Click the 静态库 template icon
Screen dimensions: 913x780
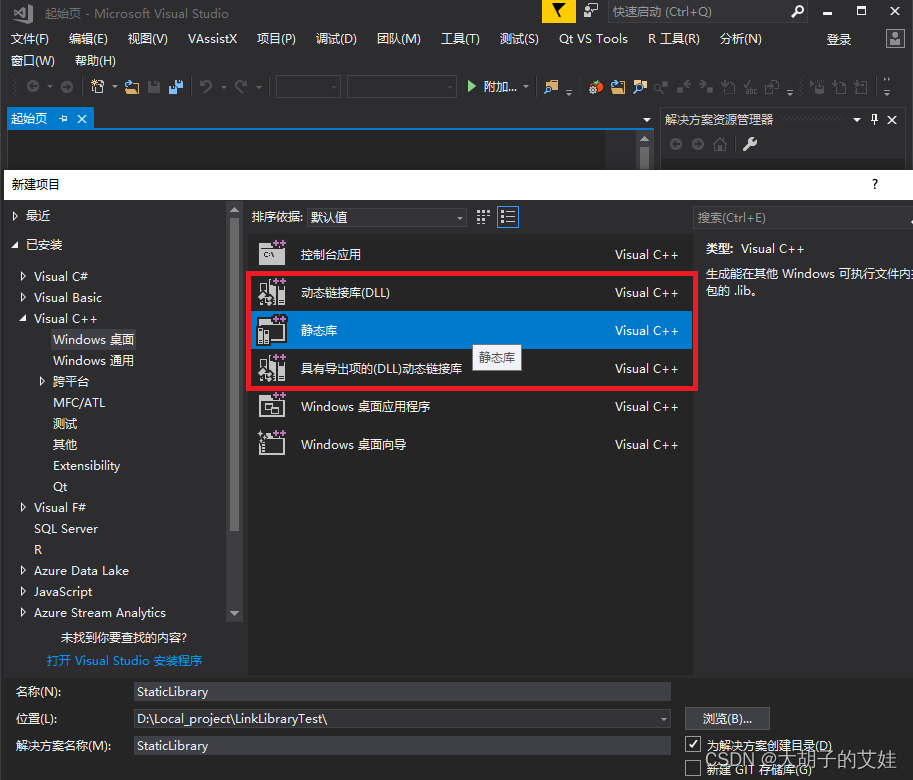click(x=272, y=330)
